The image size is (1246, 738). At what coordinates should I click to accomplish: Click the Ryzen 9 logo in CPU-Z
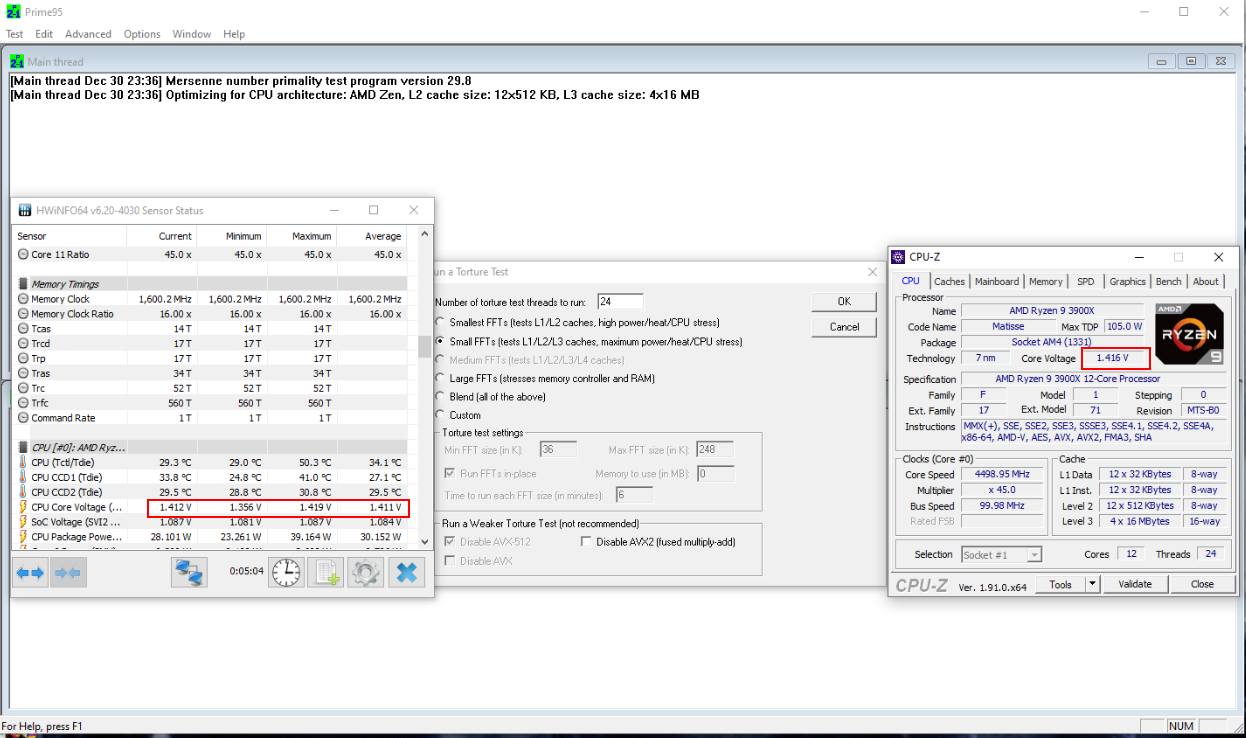pos(1189,335)
